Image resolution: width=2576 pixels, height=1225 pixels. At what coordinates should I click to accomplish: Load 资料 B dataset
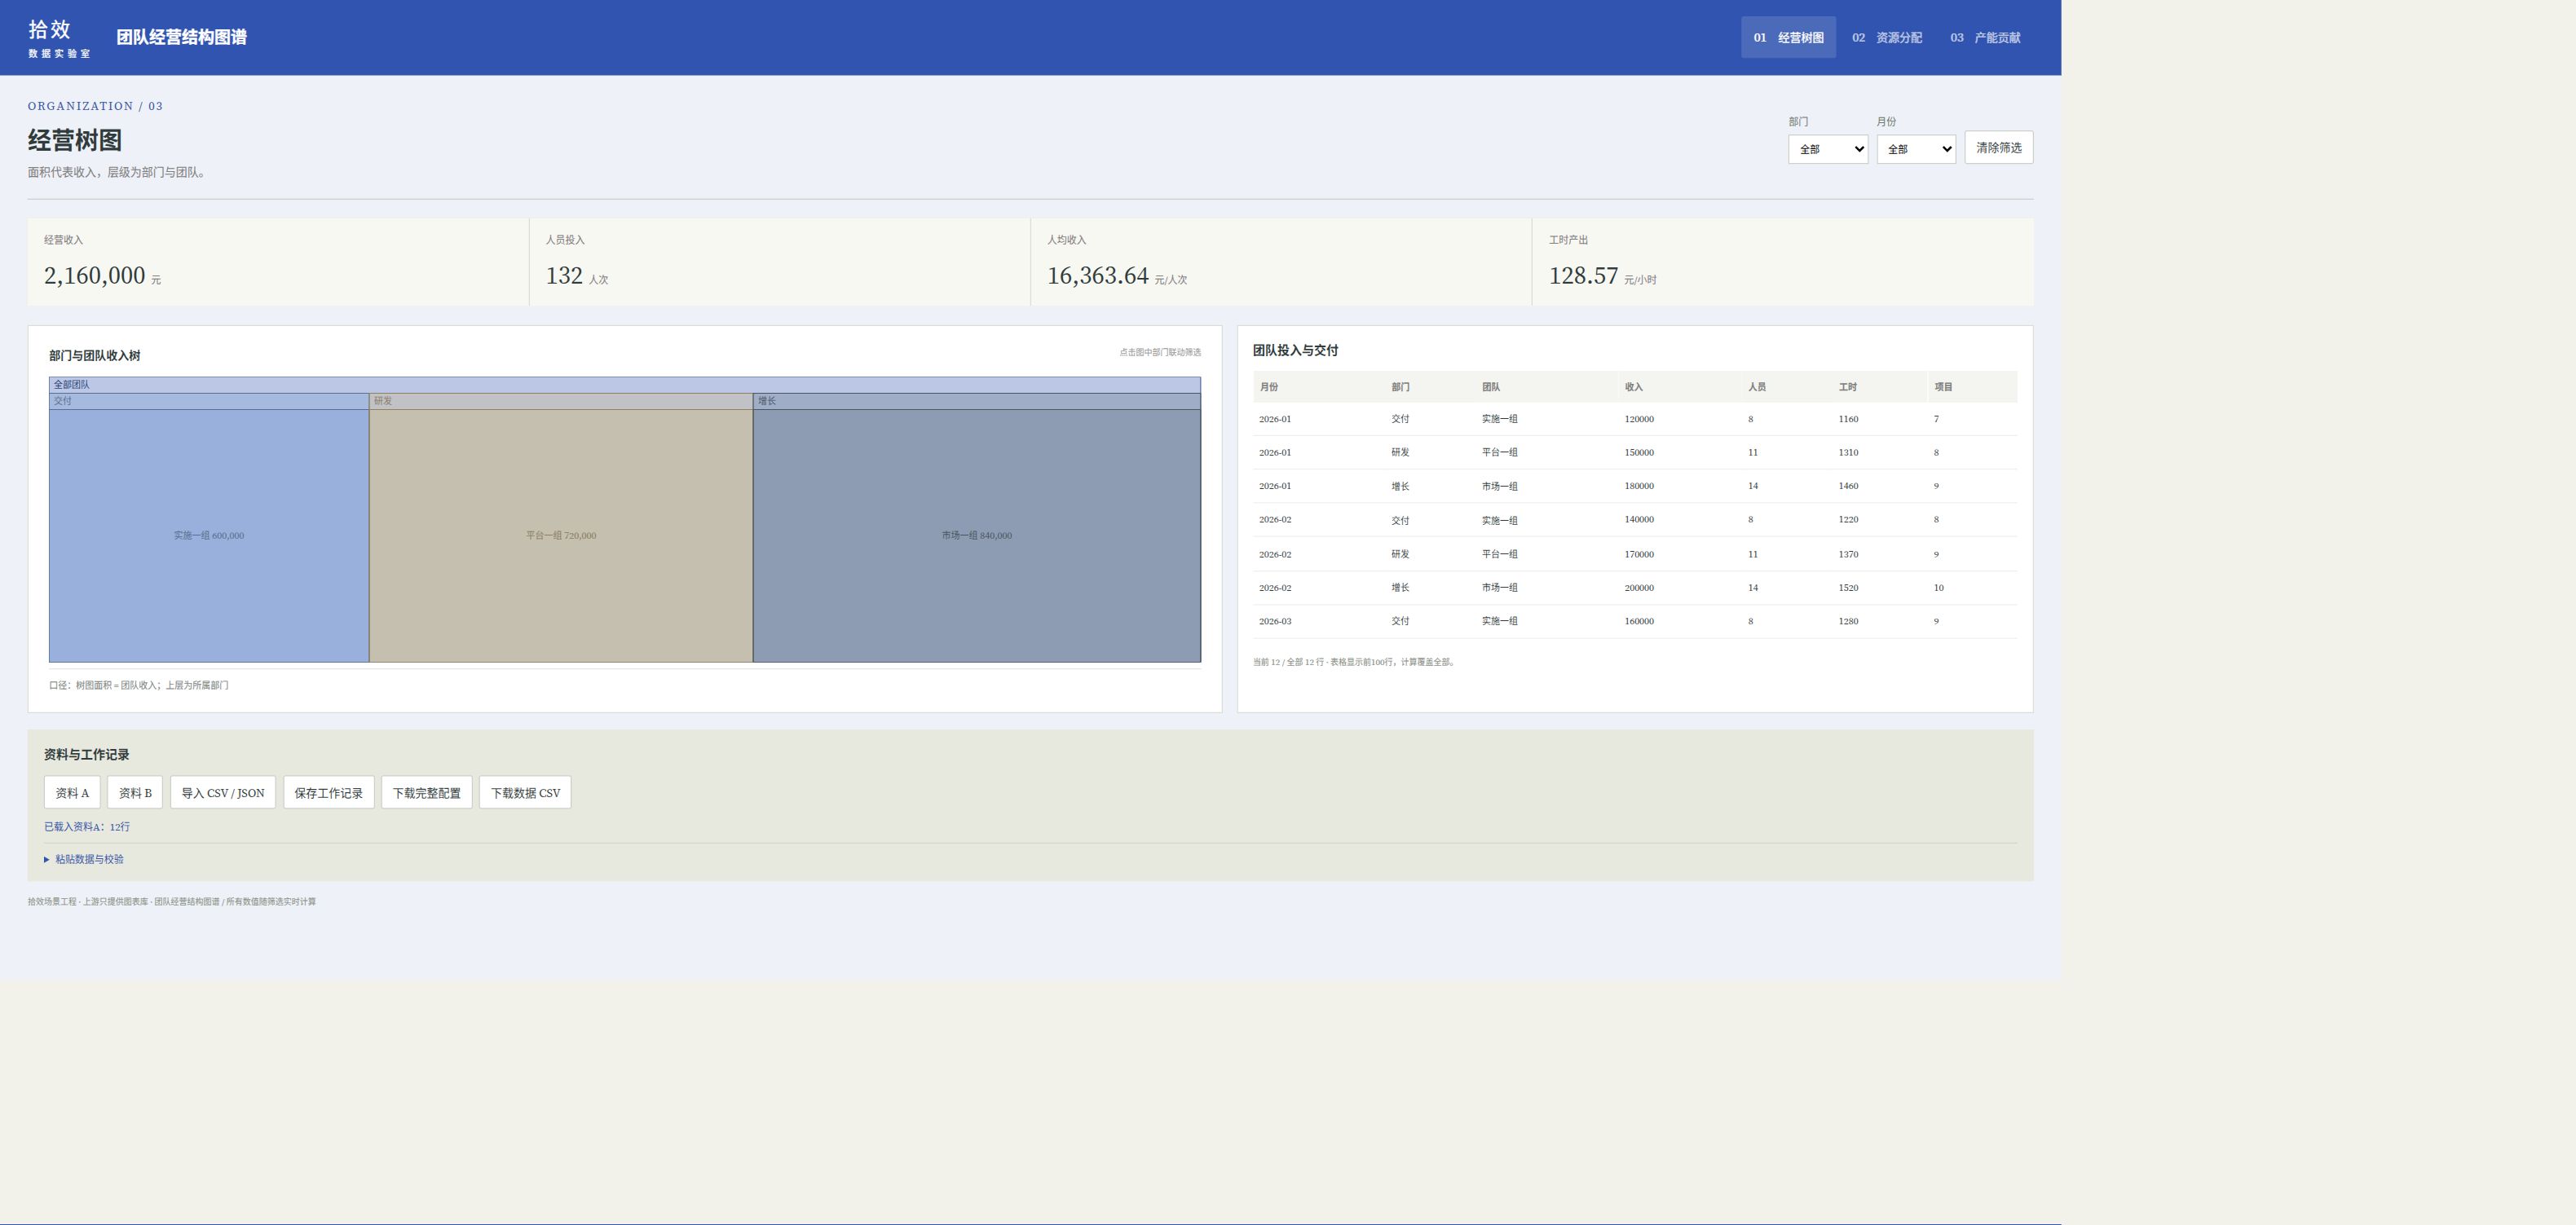pyautogui.click(x=135, y=792)
